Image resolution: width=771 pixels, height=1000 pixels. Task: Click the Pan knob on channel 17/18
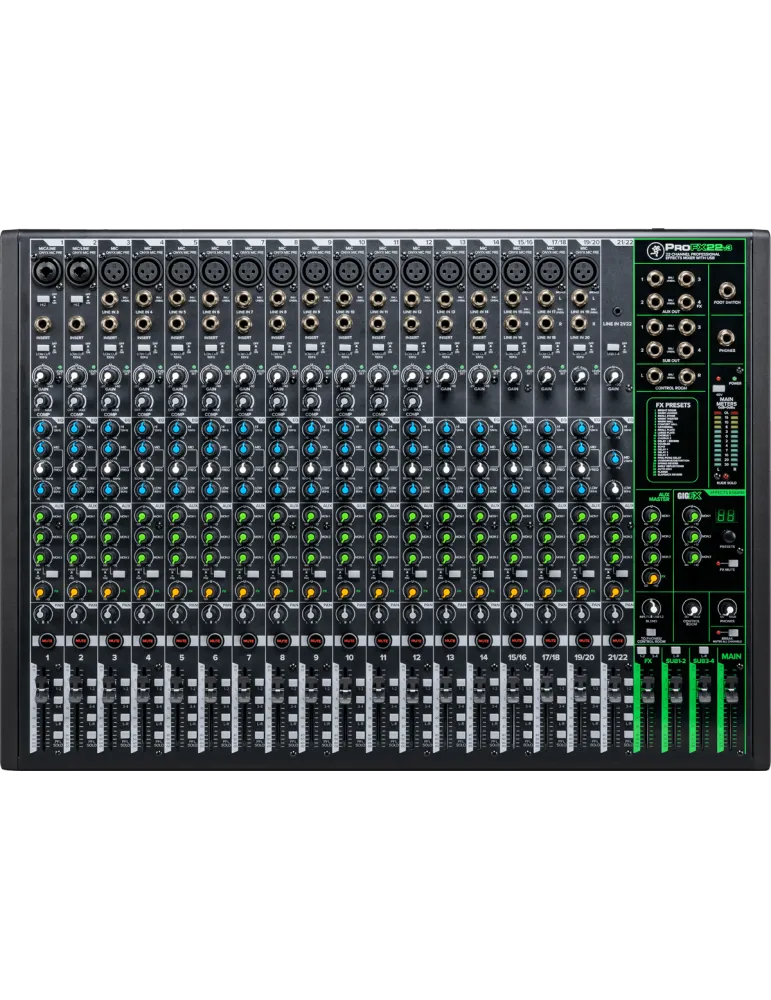click(546, 615)
